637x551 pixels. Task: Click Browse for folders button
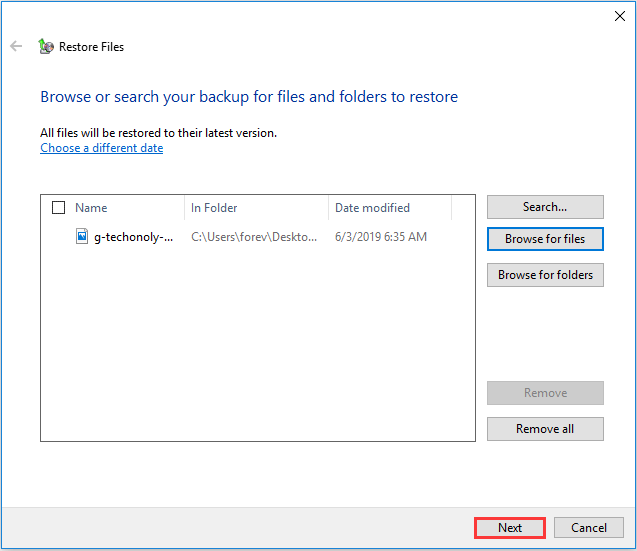545,275
